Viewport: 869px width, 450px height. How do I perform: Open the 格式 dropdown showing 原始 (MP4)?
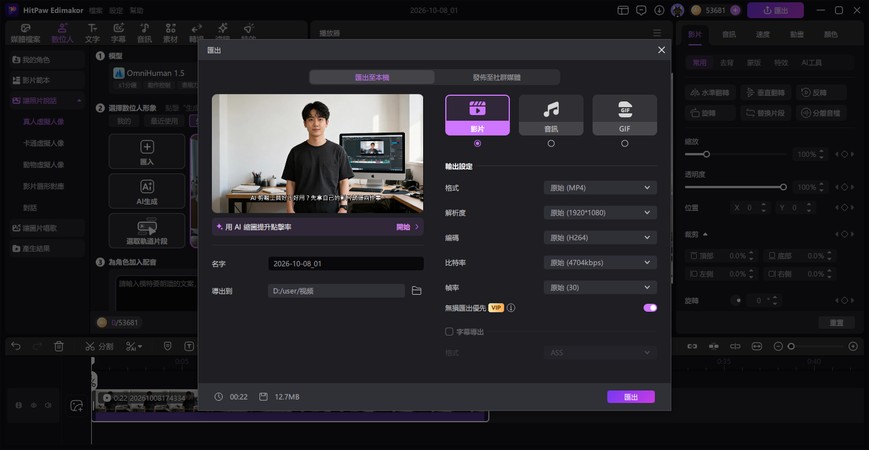[x=600, y=188]
